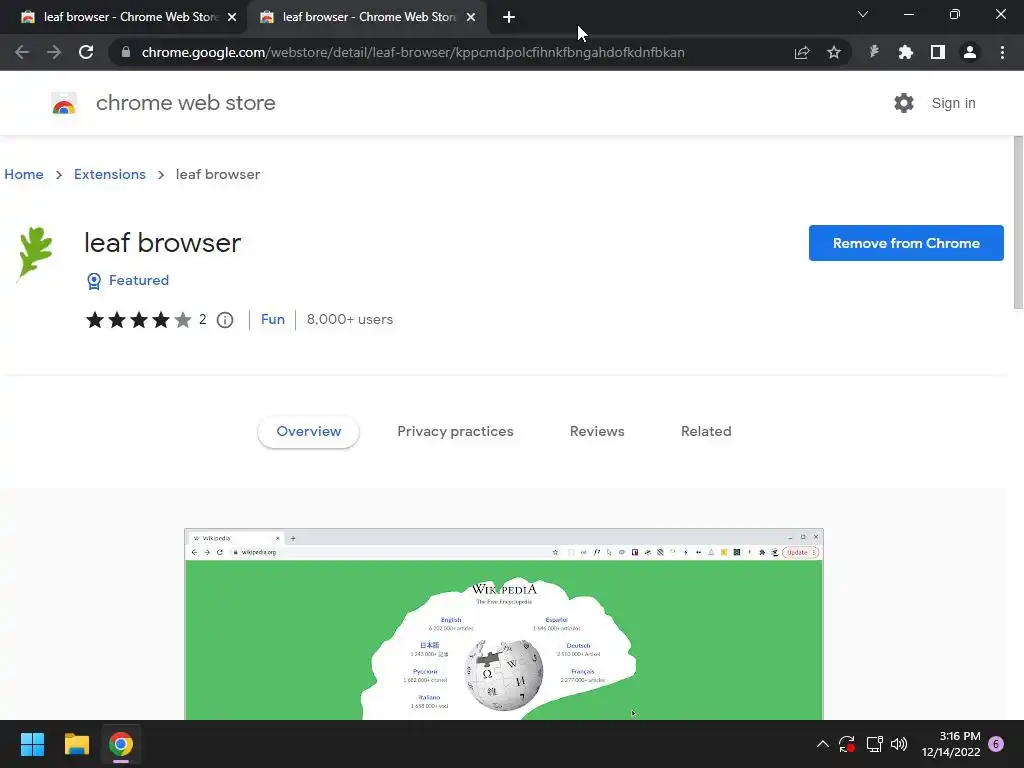The image size is (1024, 768).
Task: Click the leaf browser oak leaf logo
Action: (35, 253)
